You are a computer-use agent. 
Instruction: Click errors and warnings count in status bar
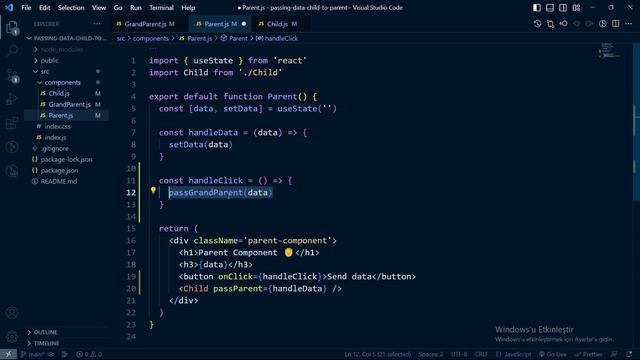[89, 354]
